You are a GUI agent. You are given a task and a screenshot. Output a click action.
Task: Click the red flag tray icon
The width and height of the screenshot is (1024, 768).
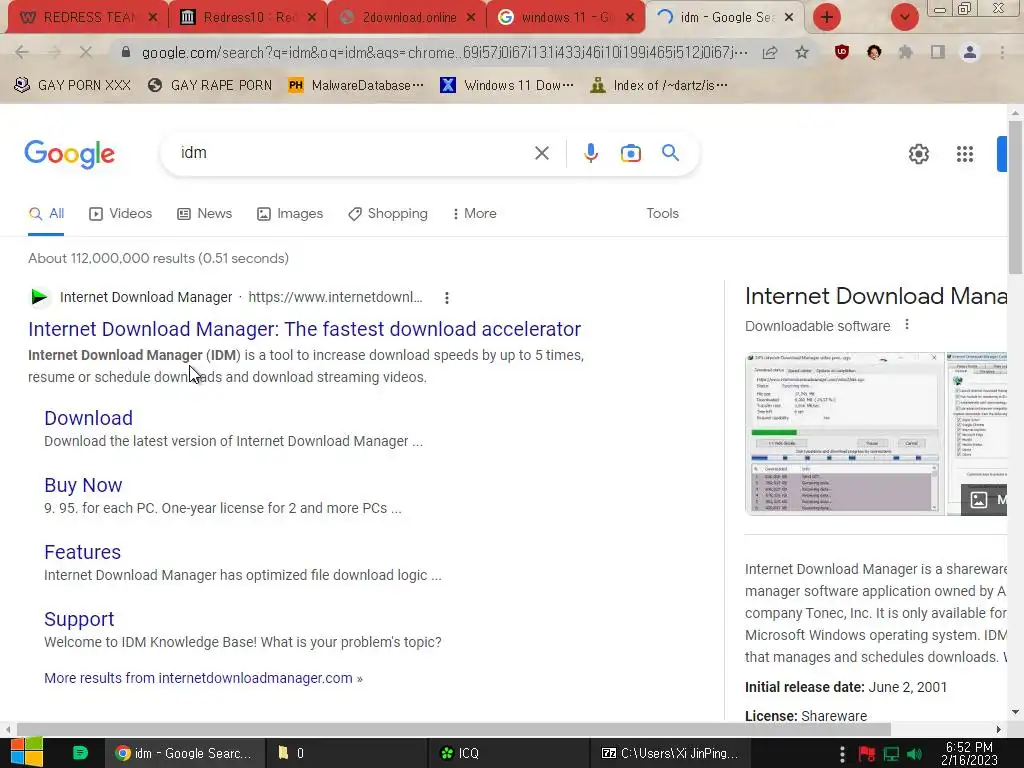point(867,754)
